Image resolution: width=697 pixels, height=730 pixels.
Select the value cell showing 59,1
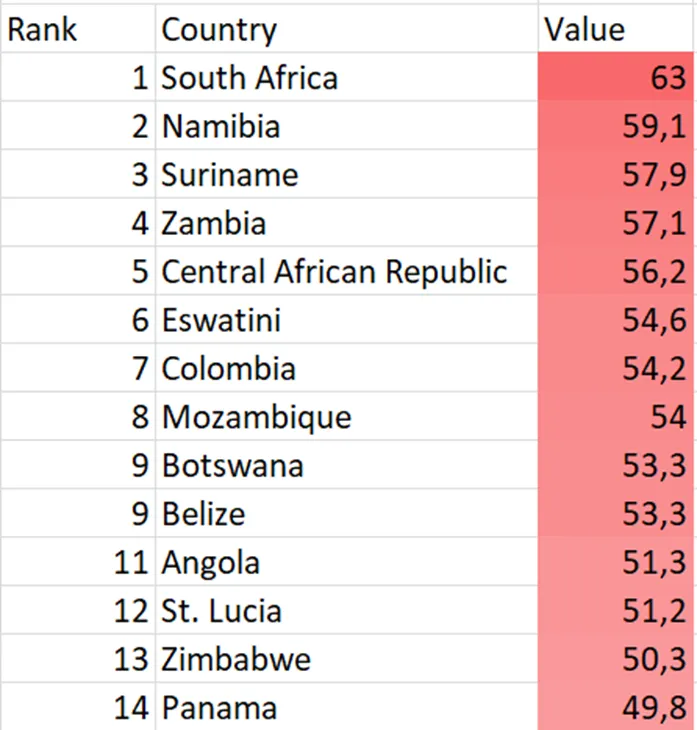(x=616, y=125)
